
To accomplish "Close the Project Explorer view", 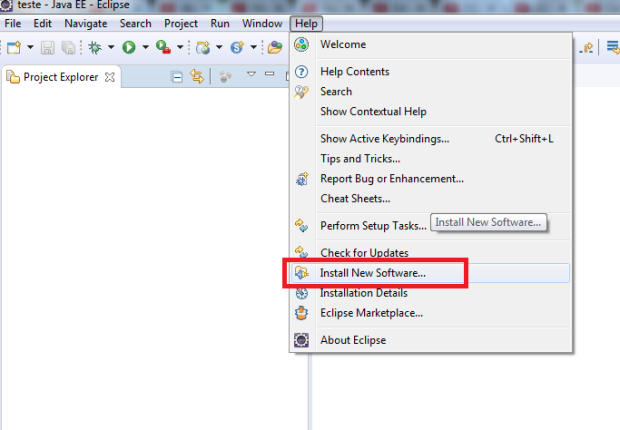I will [x=110, y=77].
